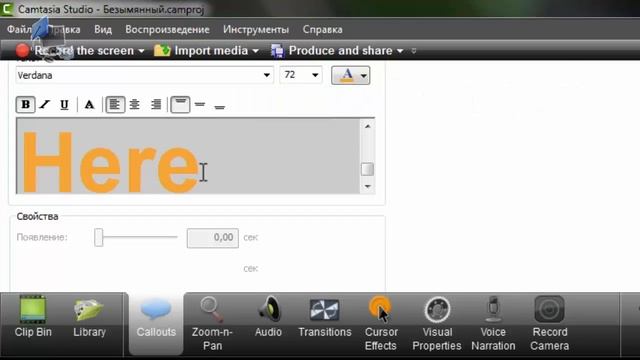This screenshot has width=640, height=360.
Task: Open the Воспроизведение menu
Action: [167, 29]
